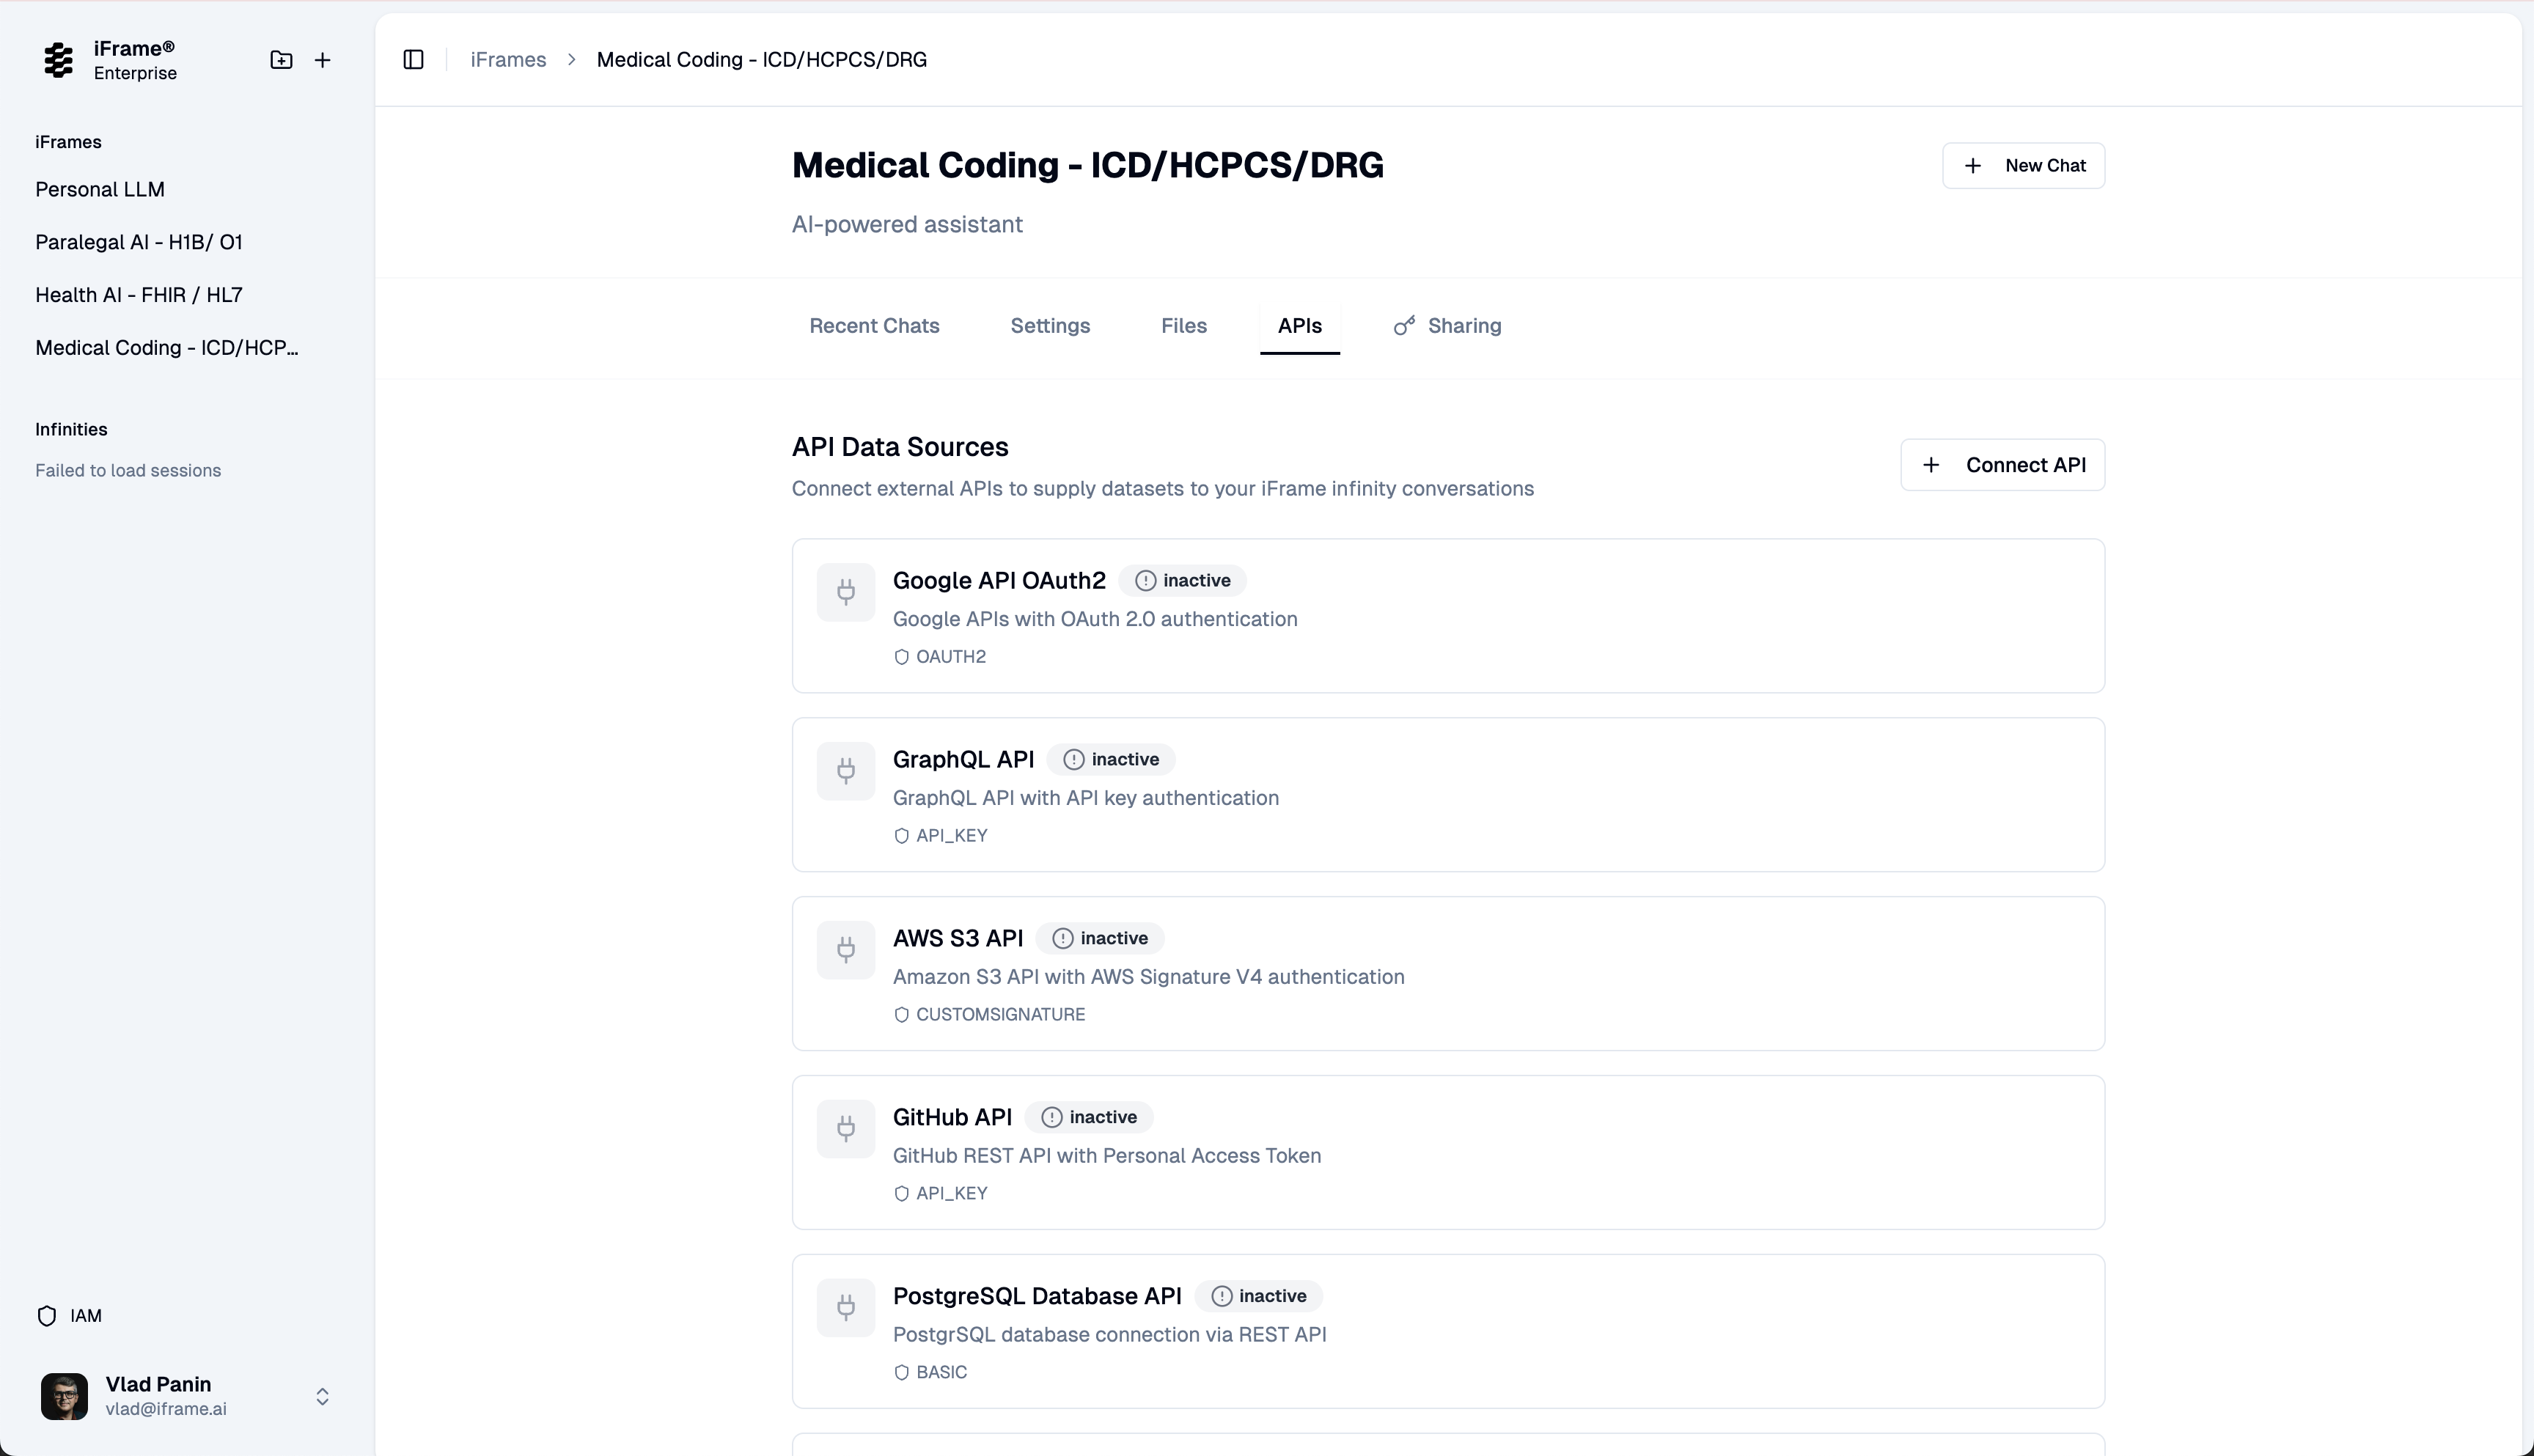This screenshot has width=2534, height=1456.
Task: Click the plug icon on Google API OAuth2 card
Action: click(846, 592)
